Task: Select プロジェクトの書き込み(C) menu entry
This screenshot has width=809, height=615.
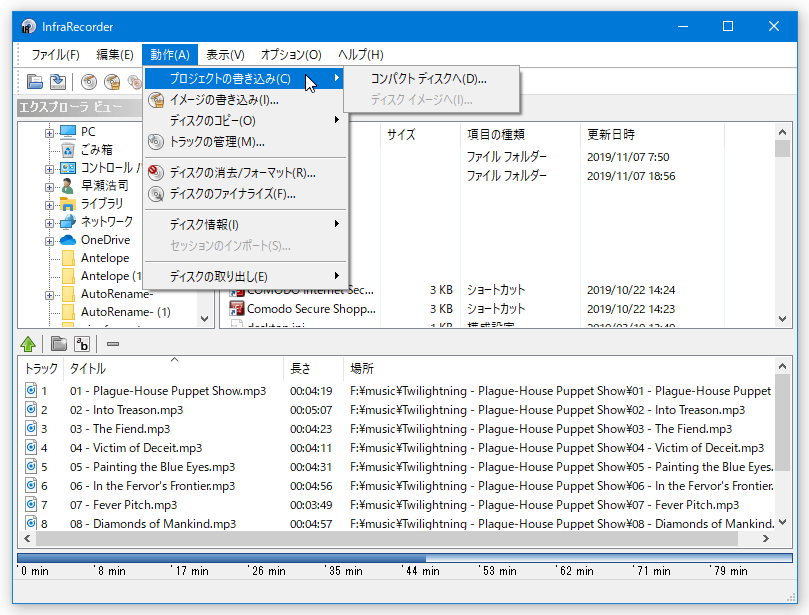Action: point(246,78)
